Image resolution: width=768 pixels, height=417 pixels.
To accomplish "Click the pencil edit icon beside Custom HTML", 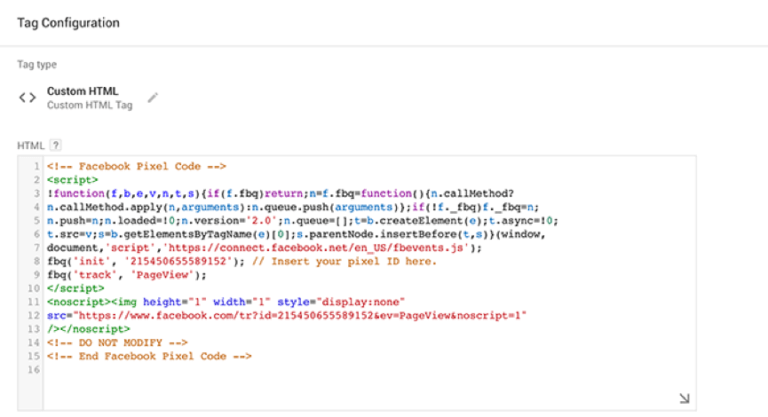I will [153, 98].
